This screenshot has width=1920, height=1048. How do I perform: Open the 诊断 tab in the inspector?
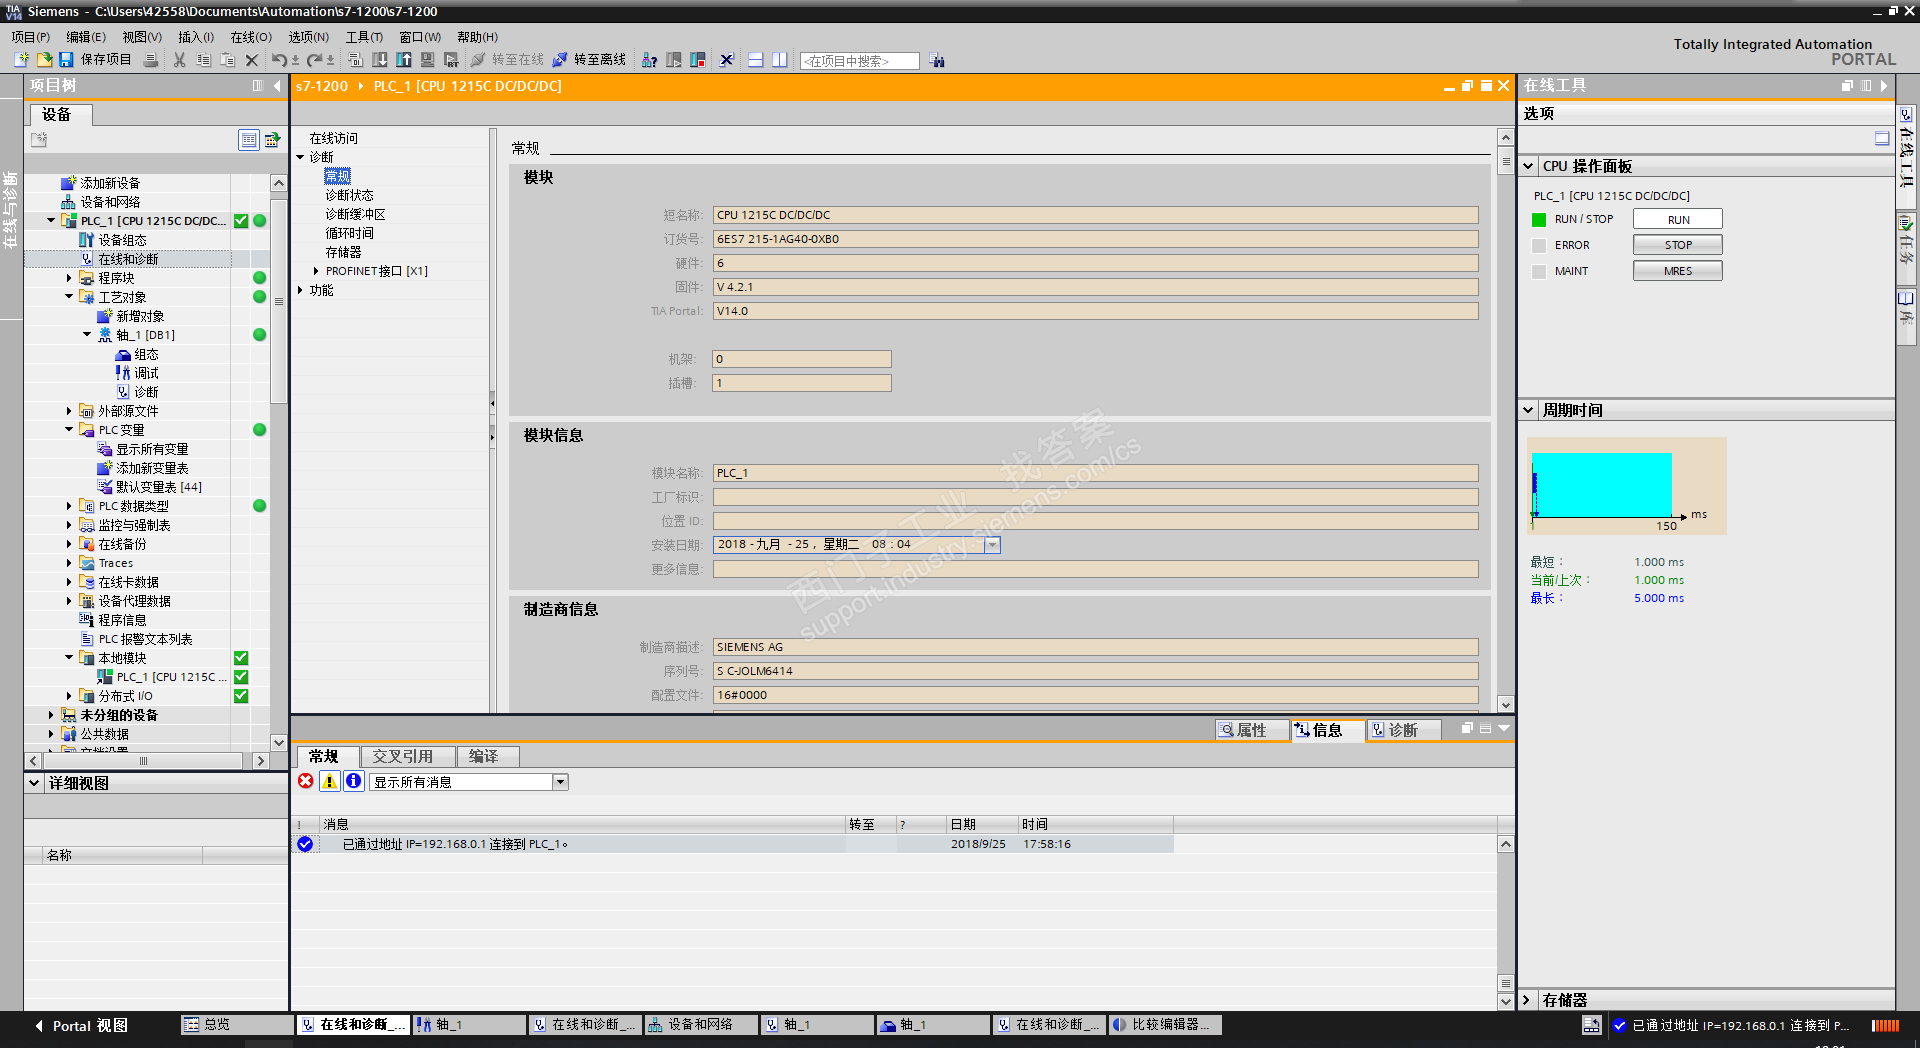(1403, 730)
